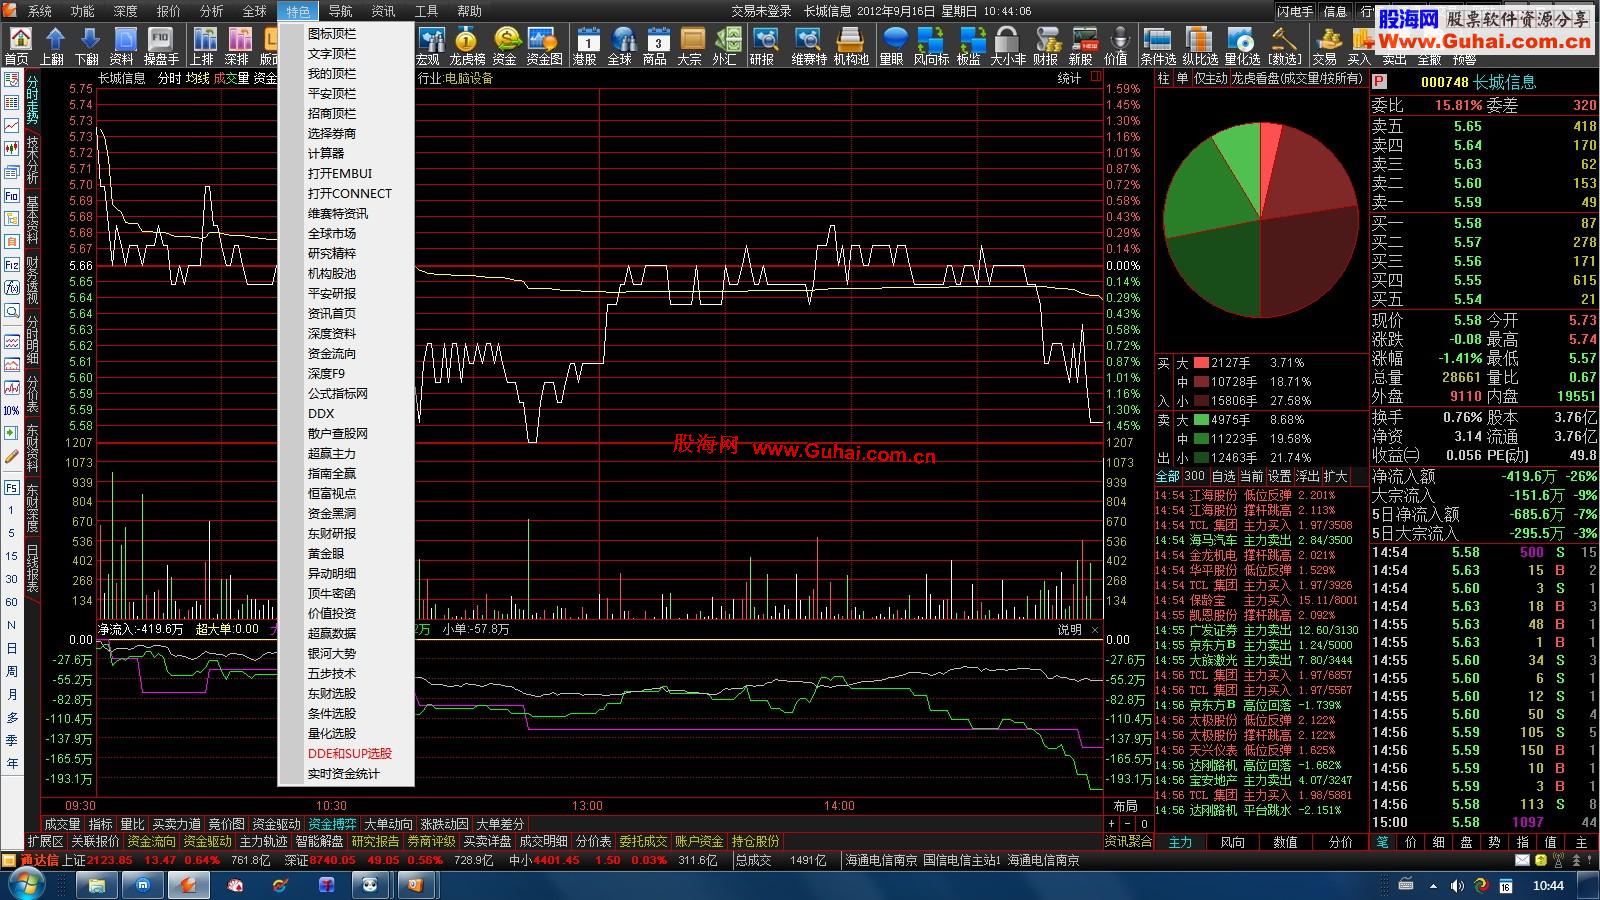
Task: Open the 系统 menu
Action: (x=40, y=11)
